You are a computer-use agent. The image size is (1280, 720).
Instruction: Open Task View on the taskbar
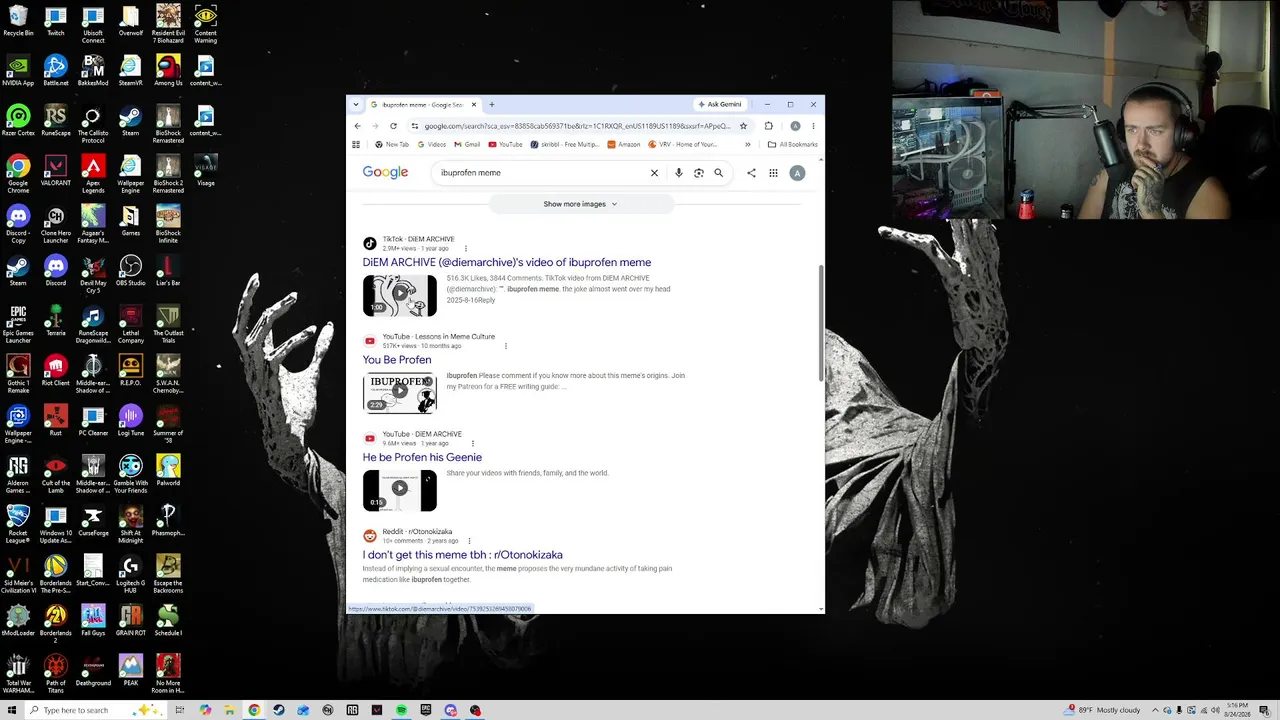point(180,710)
